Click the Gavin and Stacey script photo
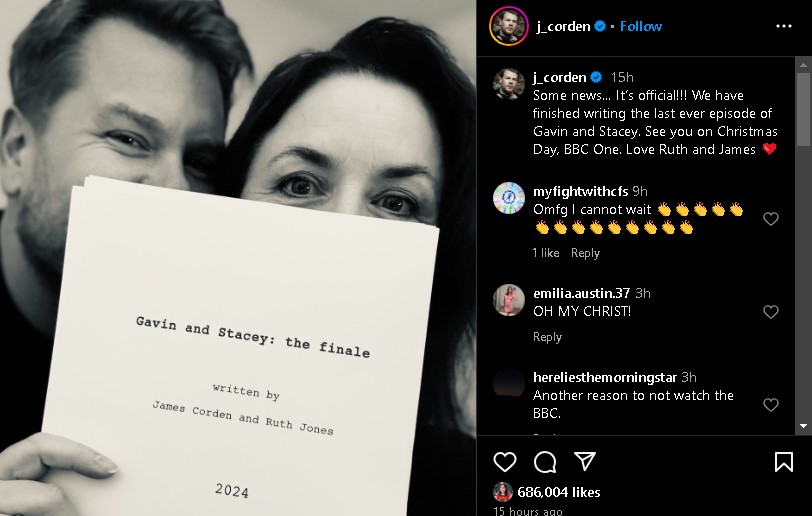This screenshot has height=516, width=812. tap(238, 258)
